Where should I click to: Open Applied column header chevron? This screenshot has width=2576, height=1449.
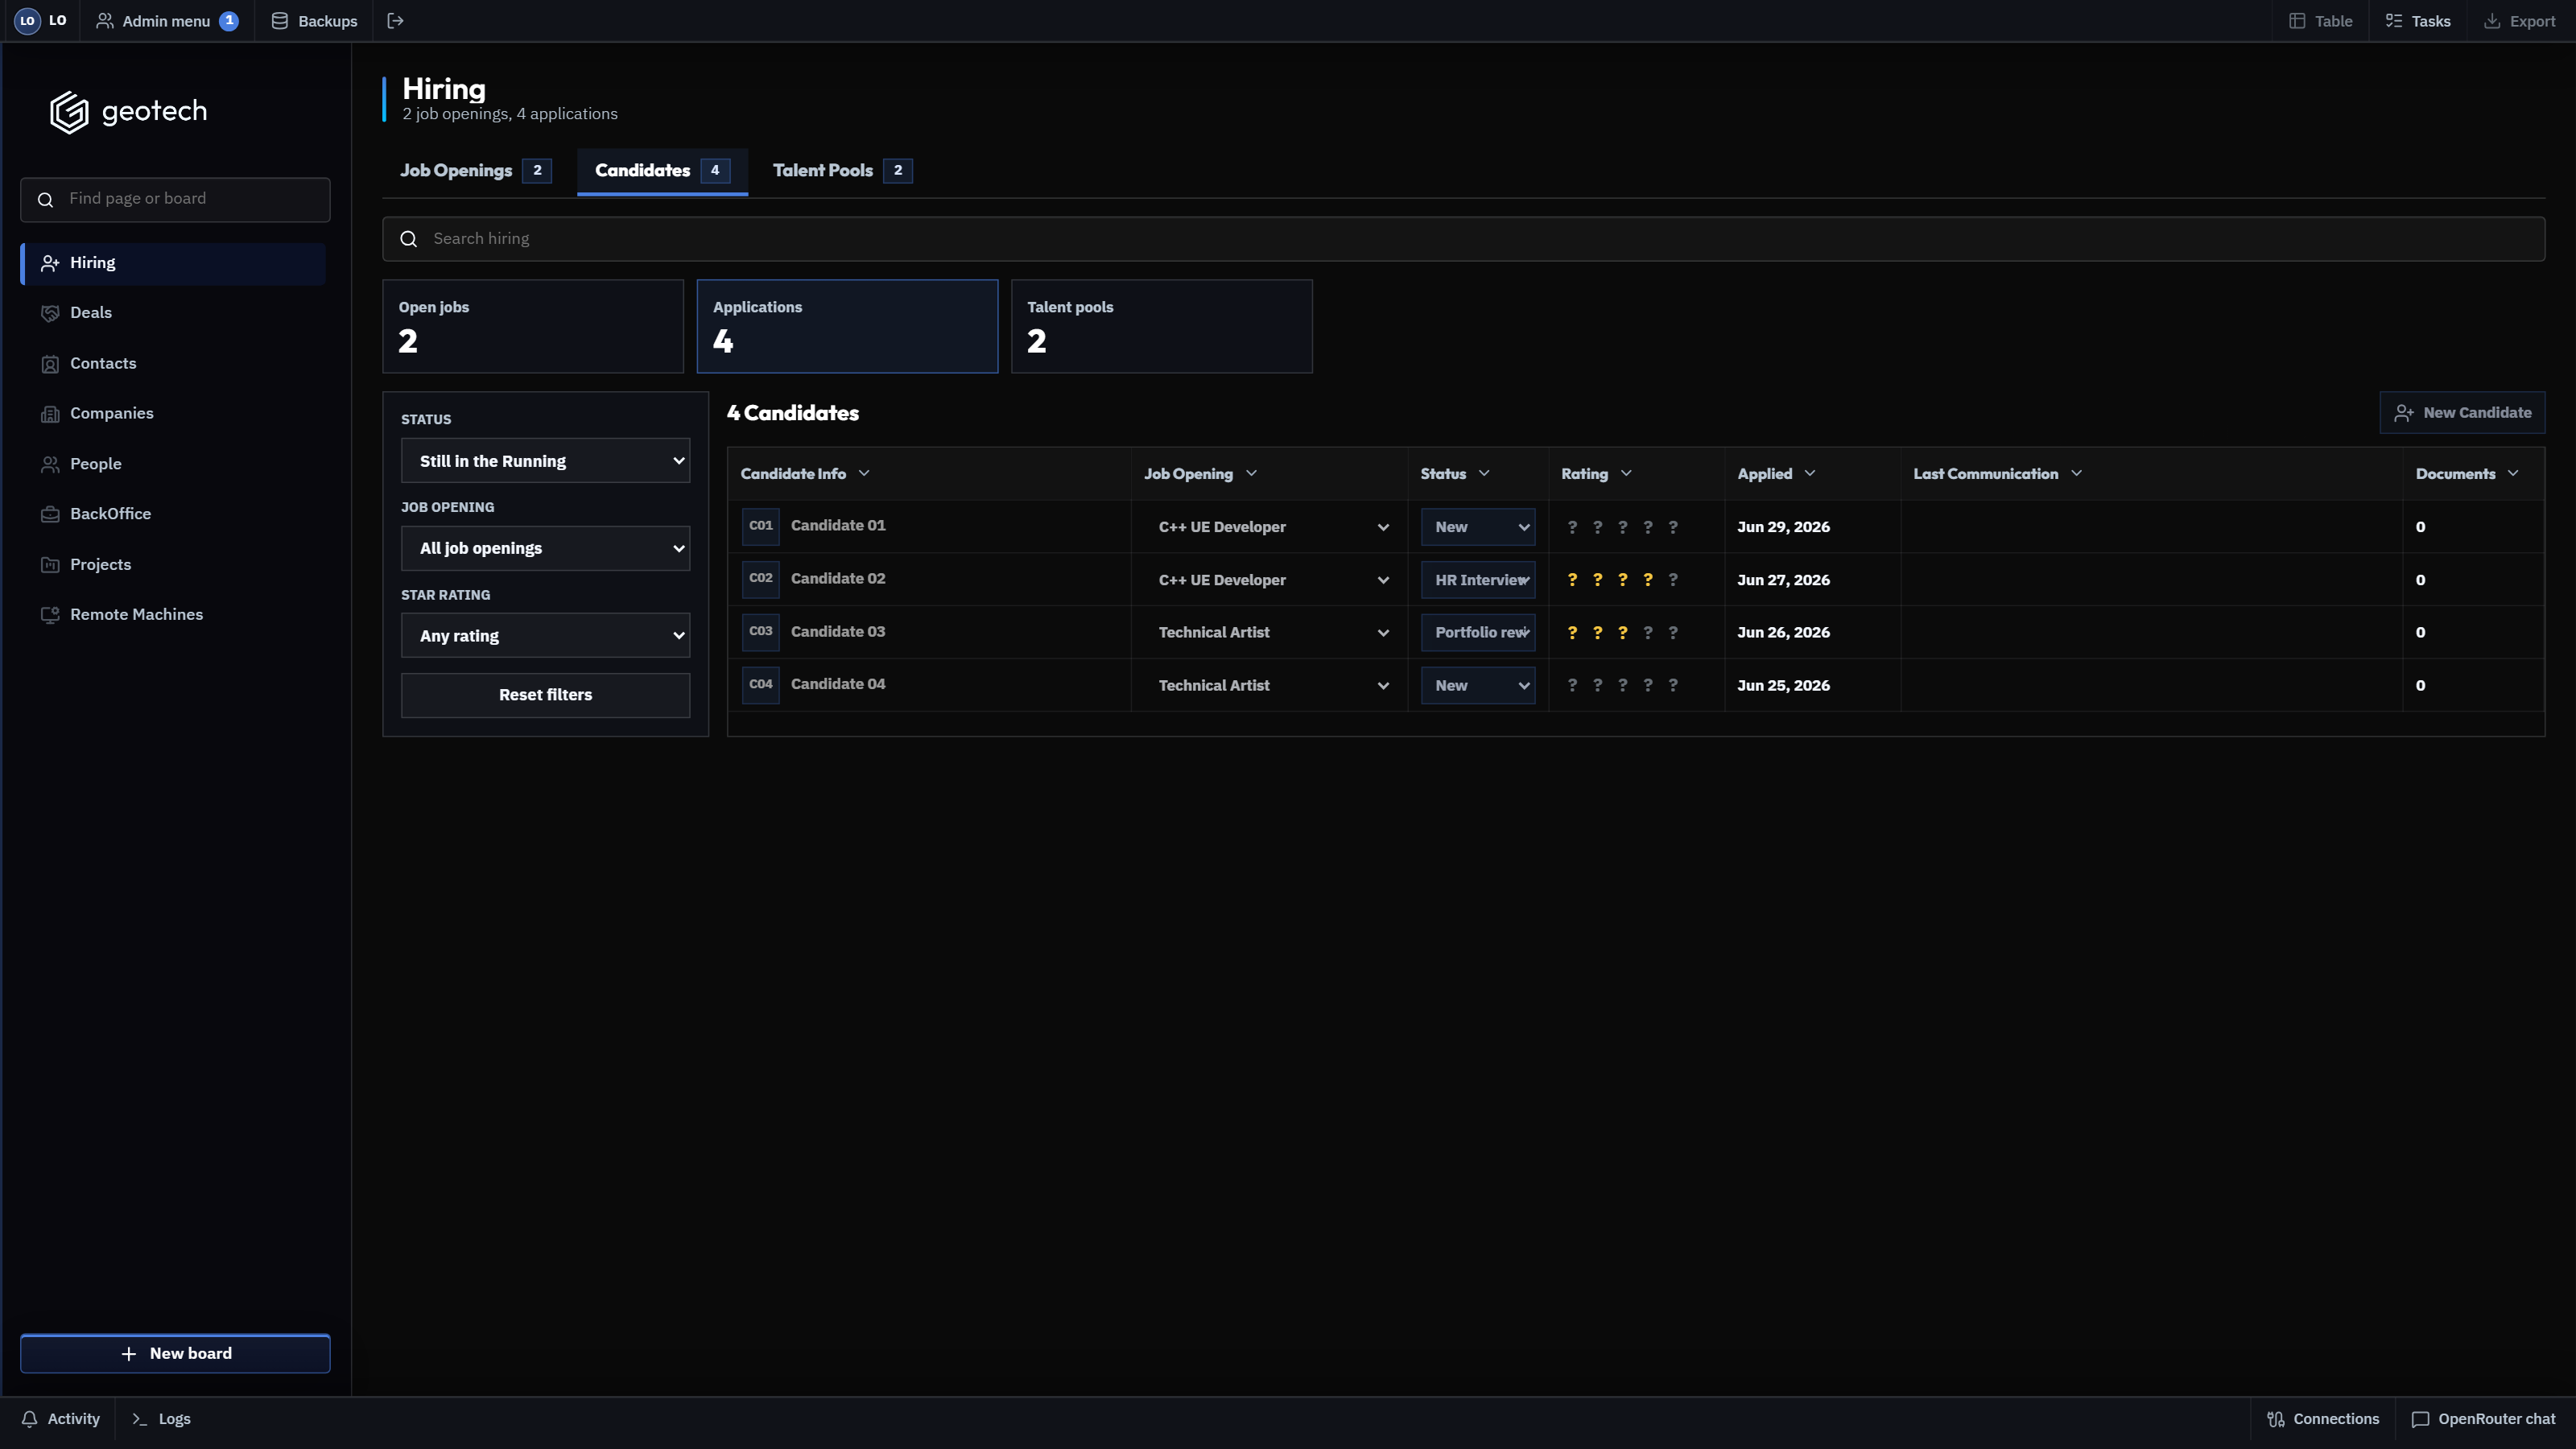point(1810,474)
